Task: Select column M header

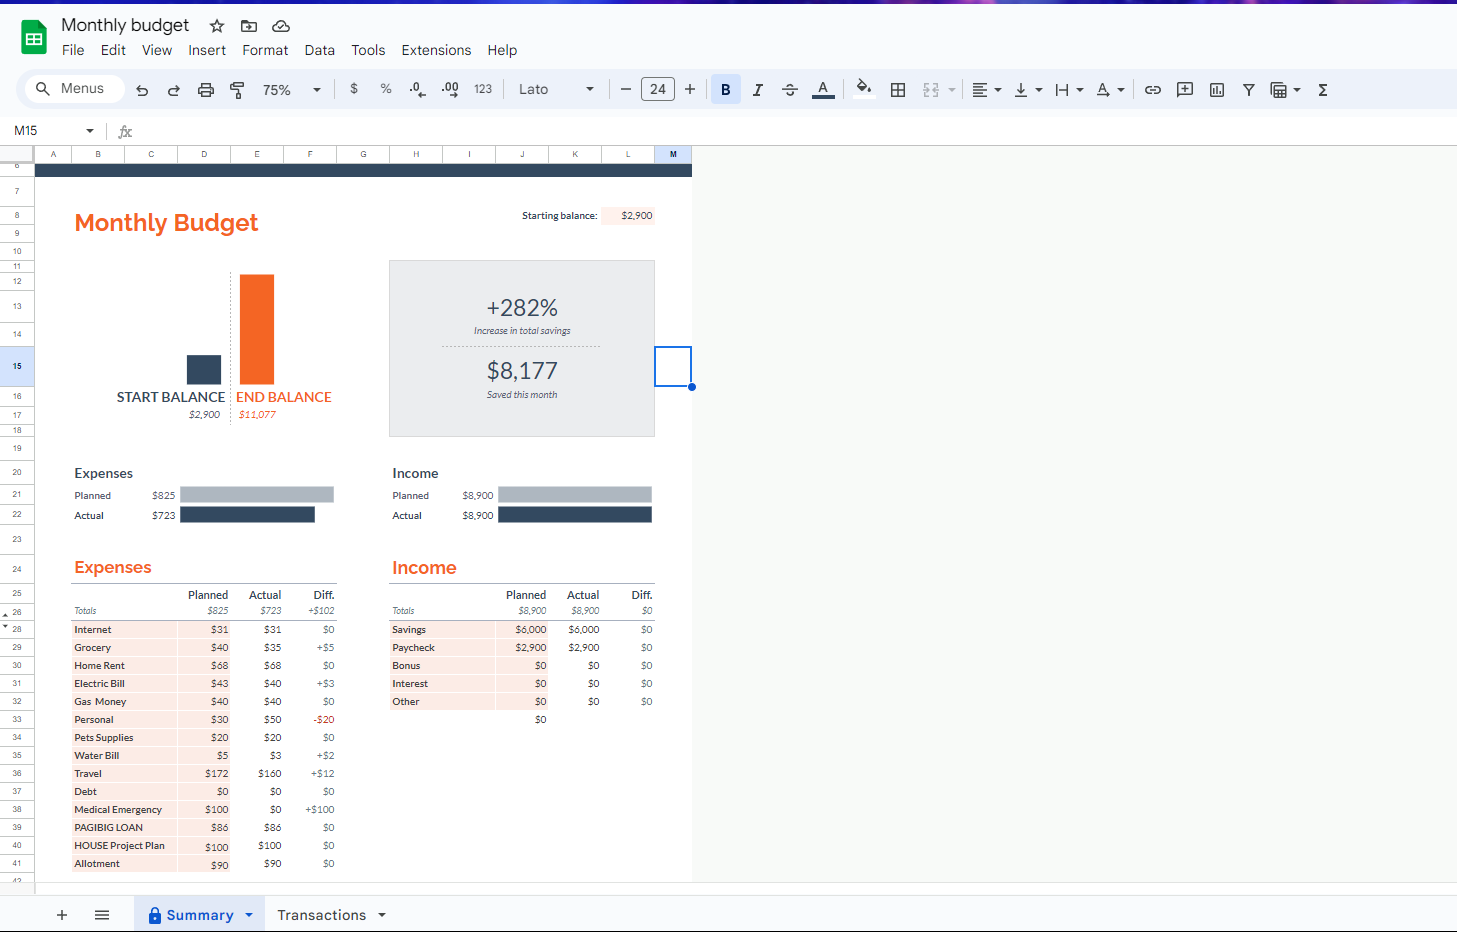Action: (x=673, y=154)
